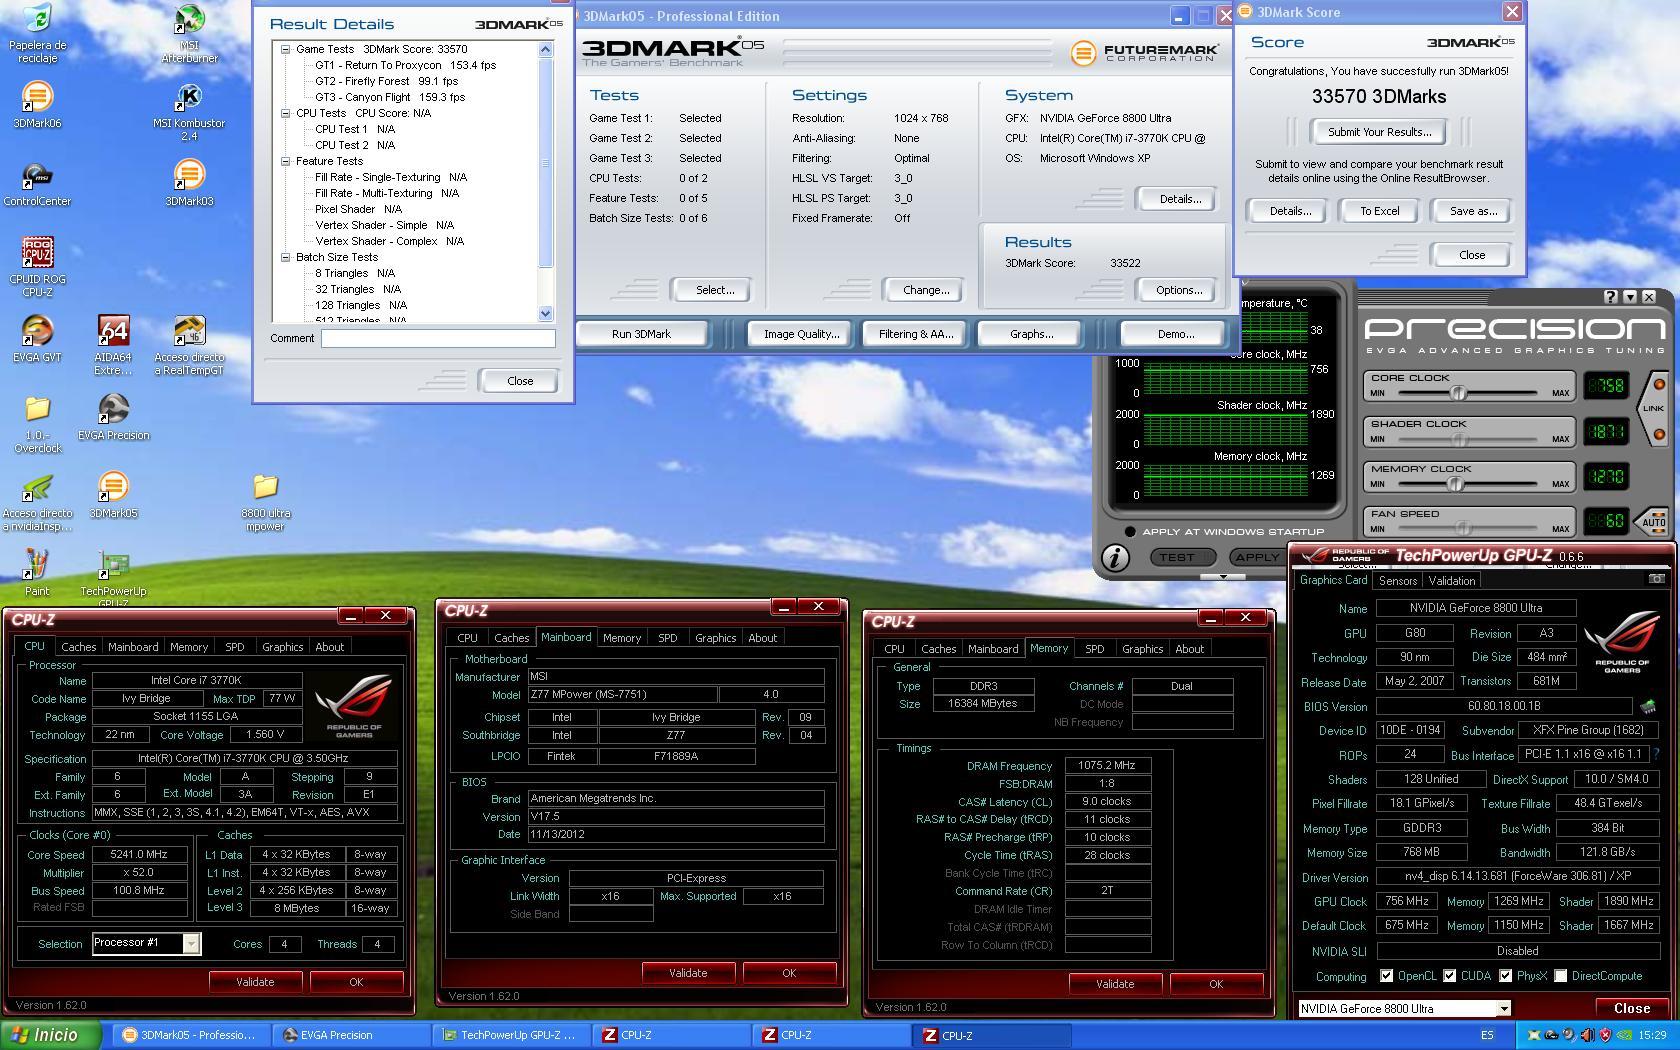Launch MSI Afterburner from the desktop

189,20
